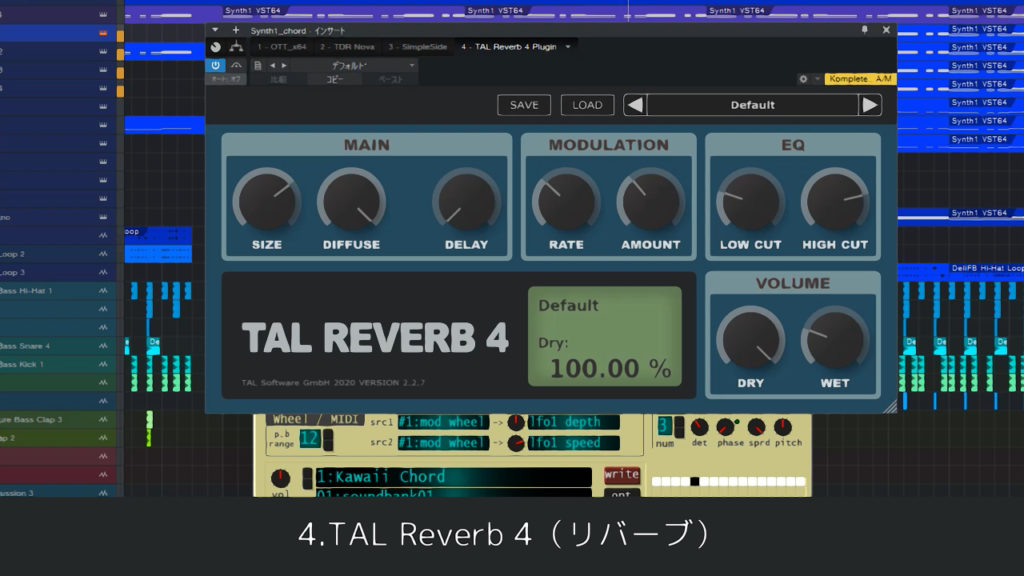Click the コピー copy button
Image resolution: width=1024 pixels, height=576 pixels.
(334, 79)
